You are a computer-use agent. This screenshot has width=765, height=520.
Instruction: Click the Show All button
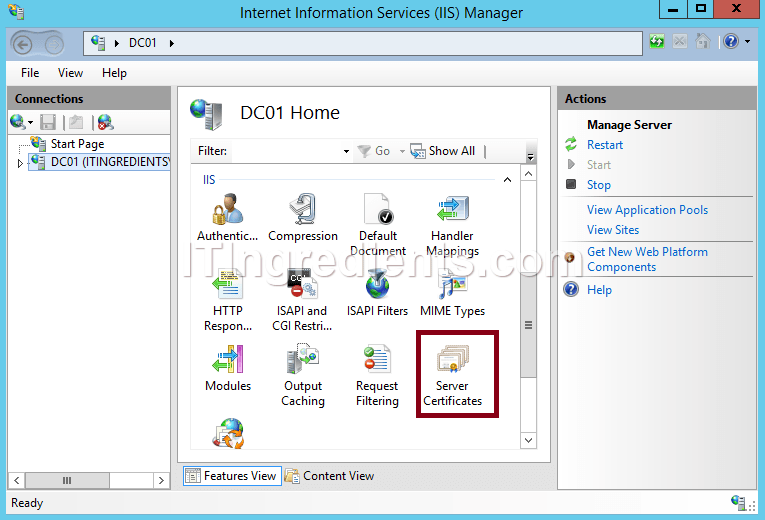tap(443, 151)
